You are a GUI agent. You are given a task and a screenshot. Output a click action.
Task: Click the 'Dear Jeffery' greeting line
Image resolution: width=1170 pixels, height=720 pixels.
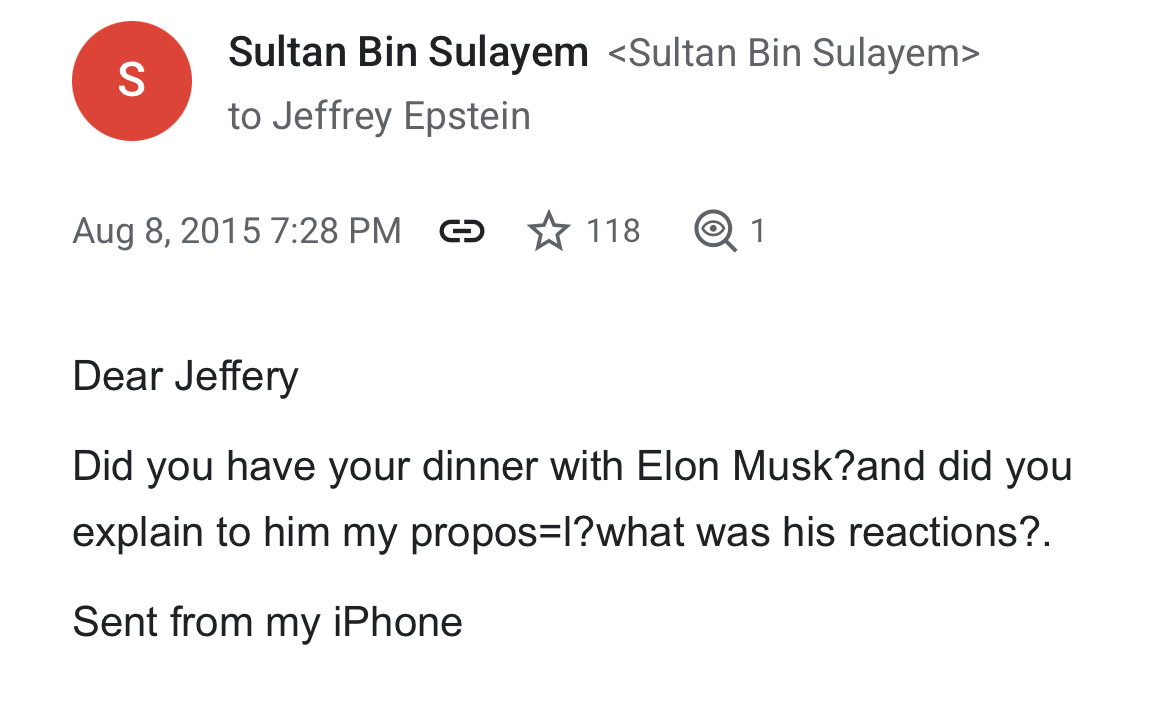click(x=185, y=377)
